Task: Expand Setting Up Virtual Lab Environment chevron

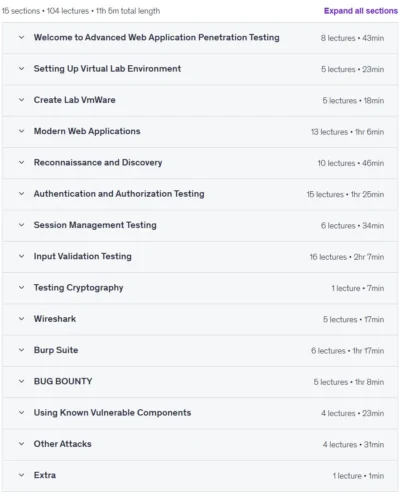Action: [x=21, y=69]
